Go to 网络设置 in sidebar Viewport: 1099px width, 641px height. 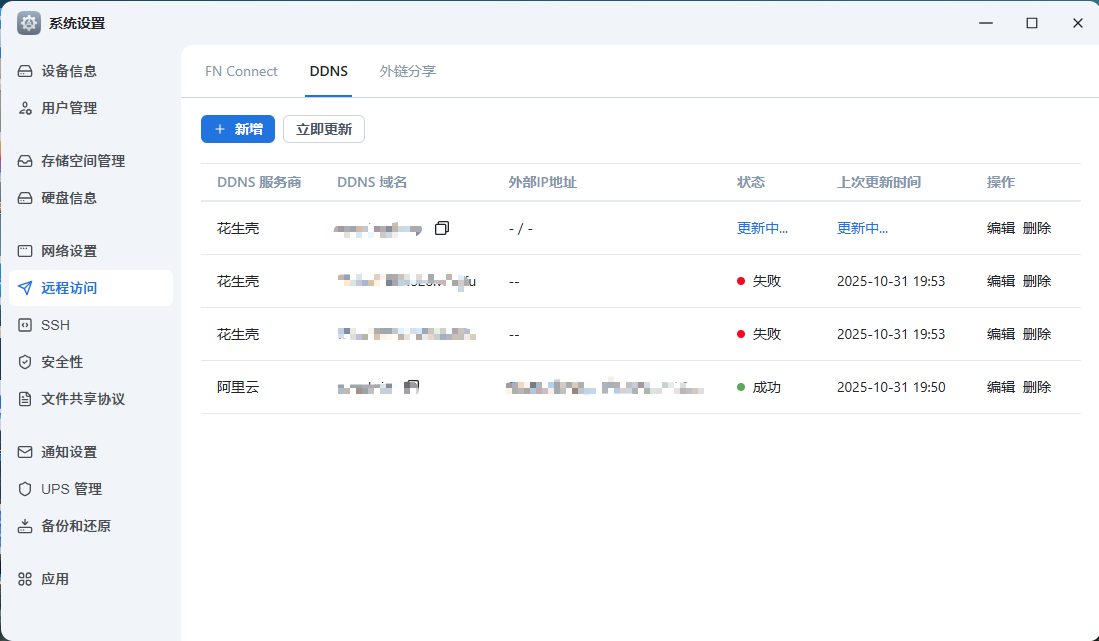click(69, 251)
